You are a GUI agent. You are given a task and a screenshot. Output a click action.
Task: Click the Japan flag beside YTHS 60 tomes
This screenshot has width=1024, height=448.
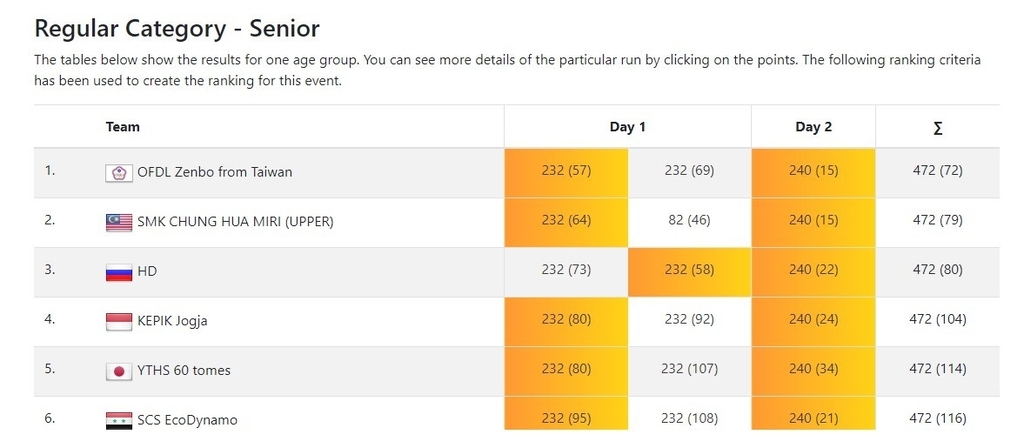click(x=118, y=371)
